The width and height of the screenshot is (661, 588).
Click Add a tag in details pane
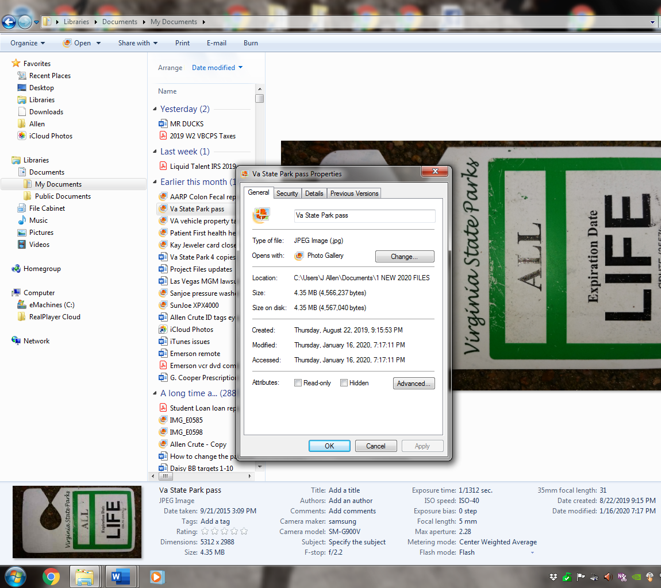tap(215, 521)
